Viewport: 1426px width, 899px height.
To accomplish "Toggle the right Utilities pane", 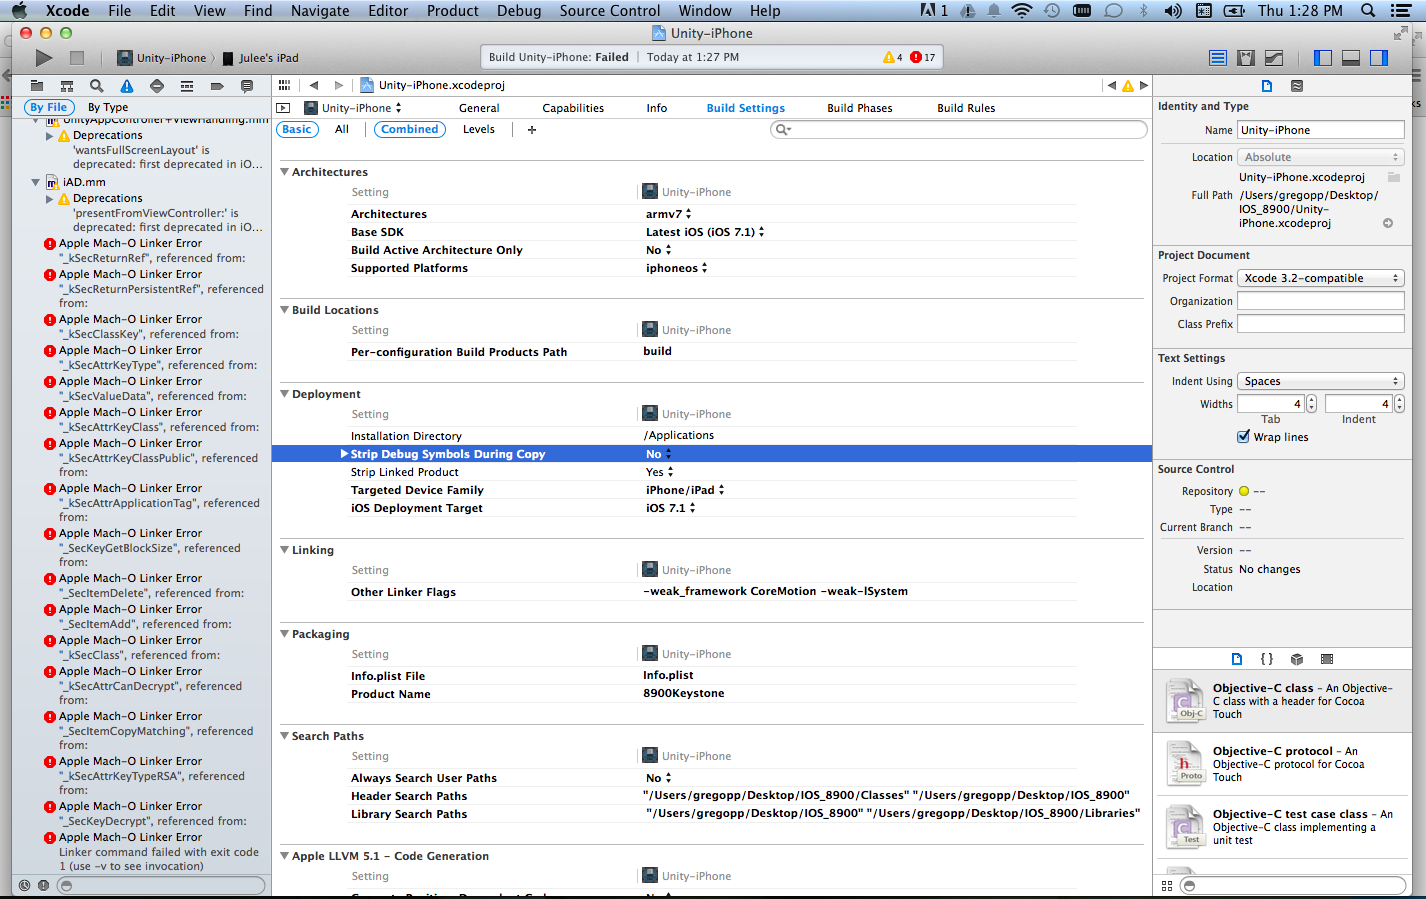I will point(1379,58).
